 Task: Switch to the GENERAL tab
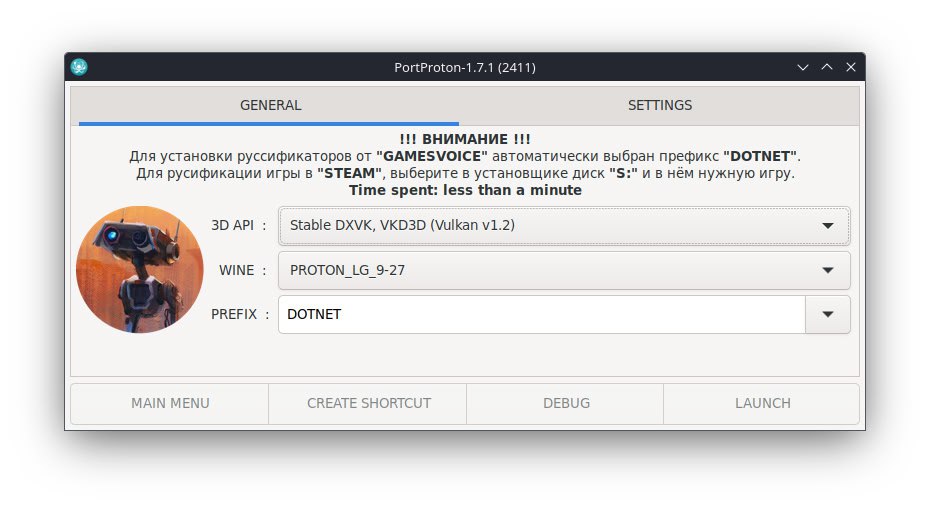270,106
